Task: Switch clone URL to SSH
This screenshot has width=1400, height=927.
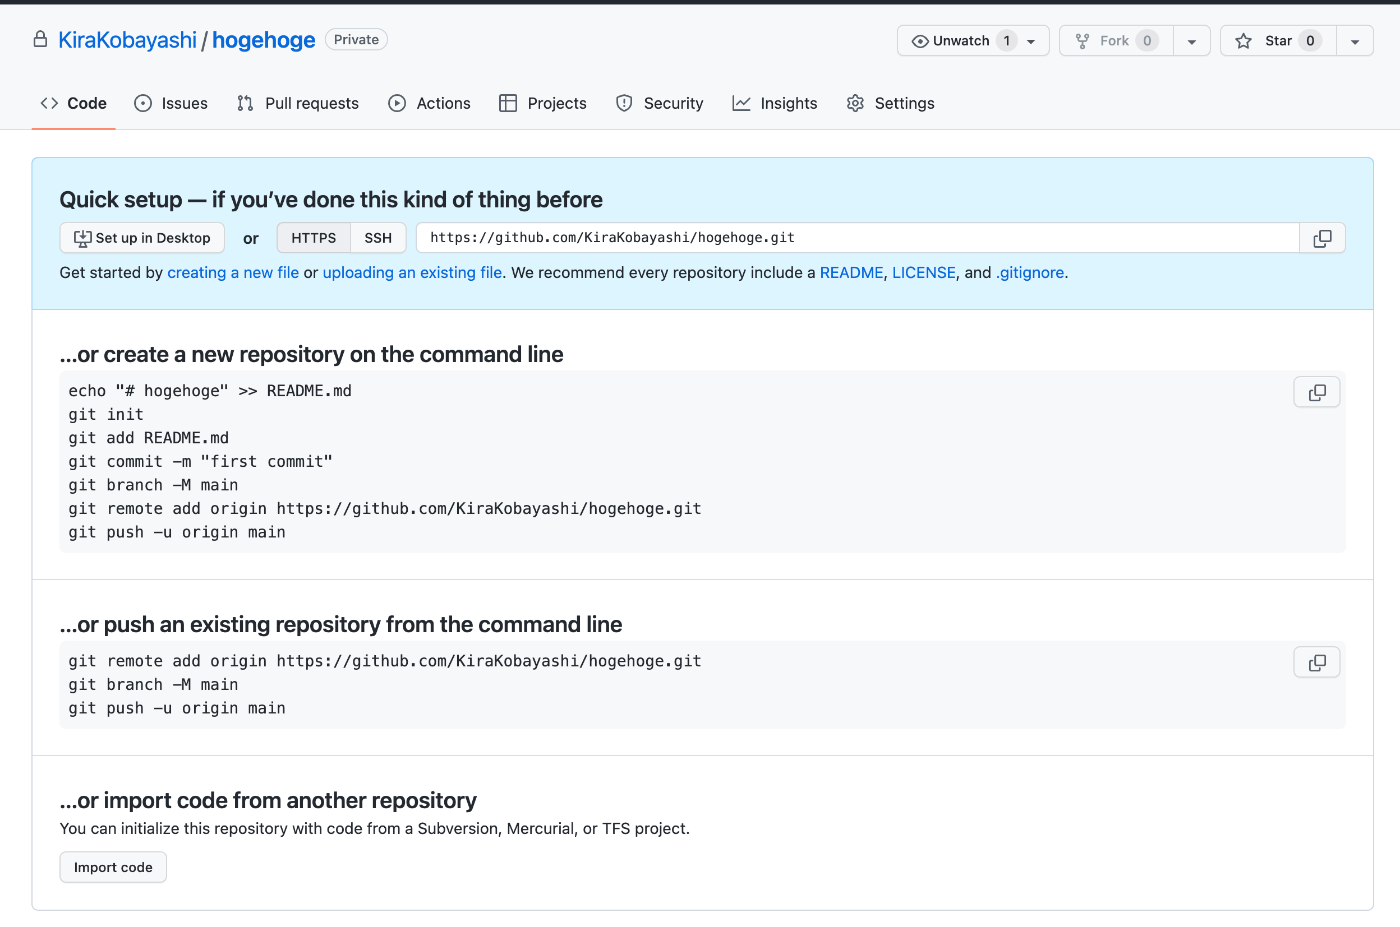Action: [378, 238]
